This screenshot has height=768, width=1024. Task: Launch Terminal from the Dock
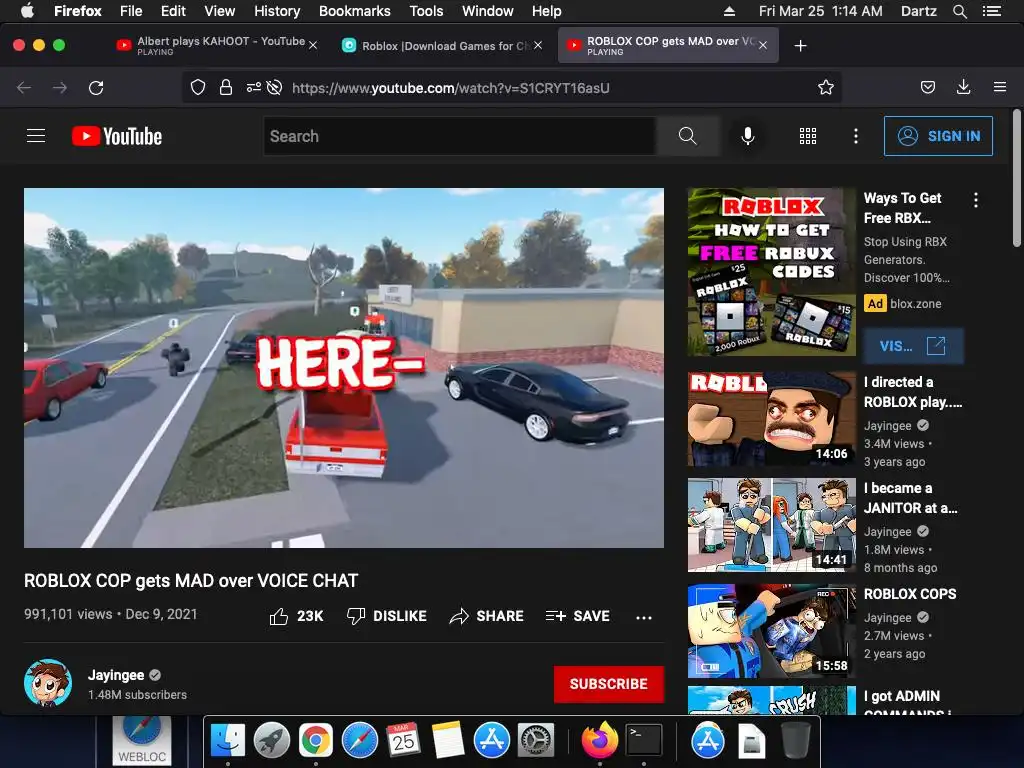point(644,741)
